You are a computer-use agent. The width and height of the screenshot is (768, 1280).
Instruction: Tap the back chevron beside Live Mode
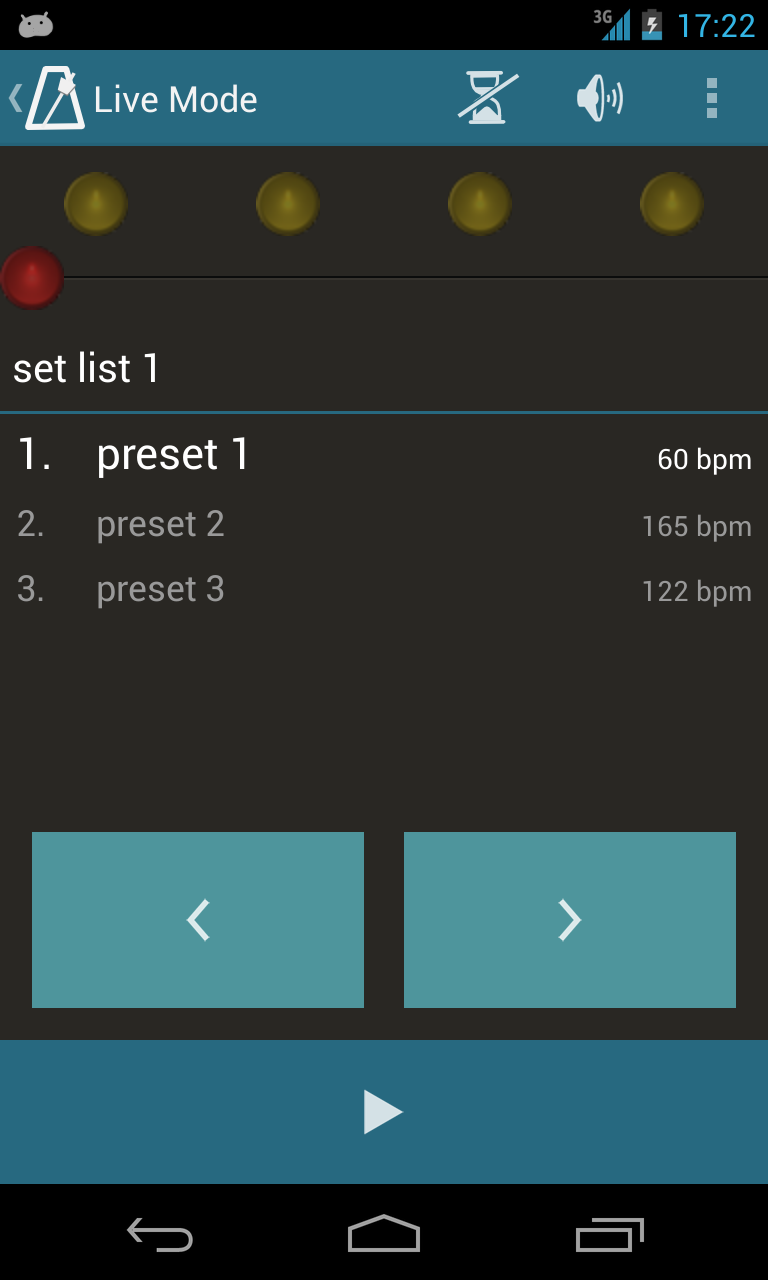point(15,98)
